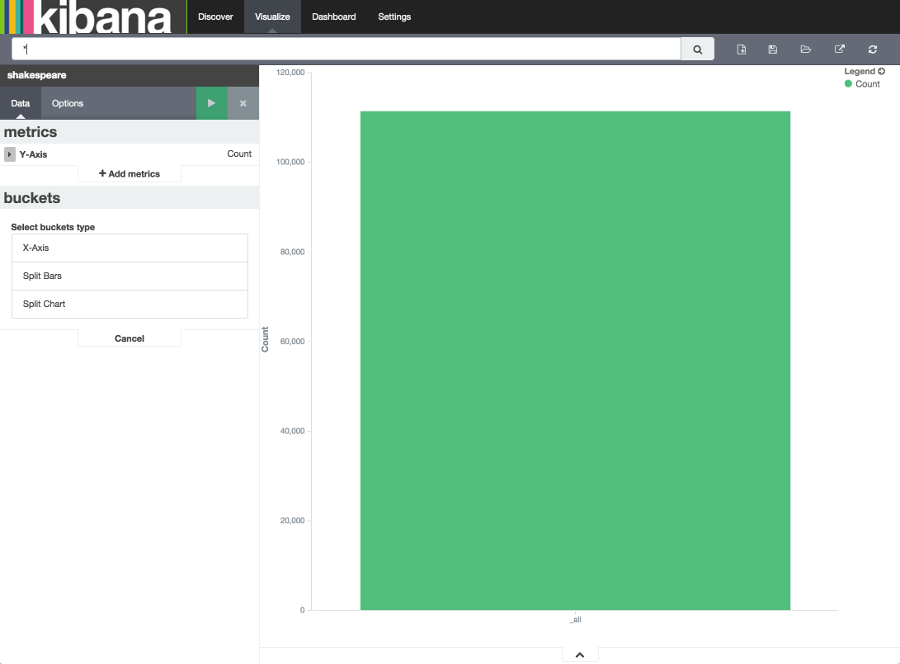Collapse the spy panel using bottom chevron
Screen dimensions: 900x664
[579, 654]
